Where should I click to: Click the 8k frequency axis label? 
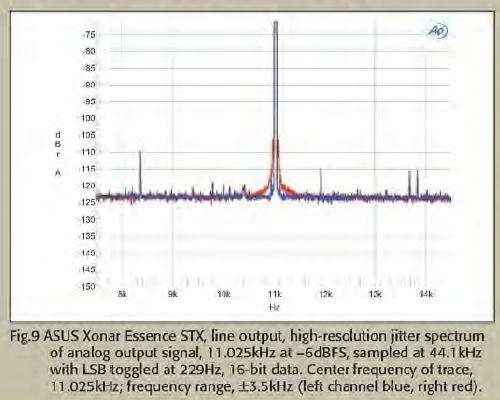(122, 294)
